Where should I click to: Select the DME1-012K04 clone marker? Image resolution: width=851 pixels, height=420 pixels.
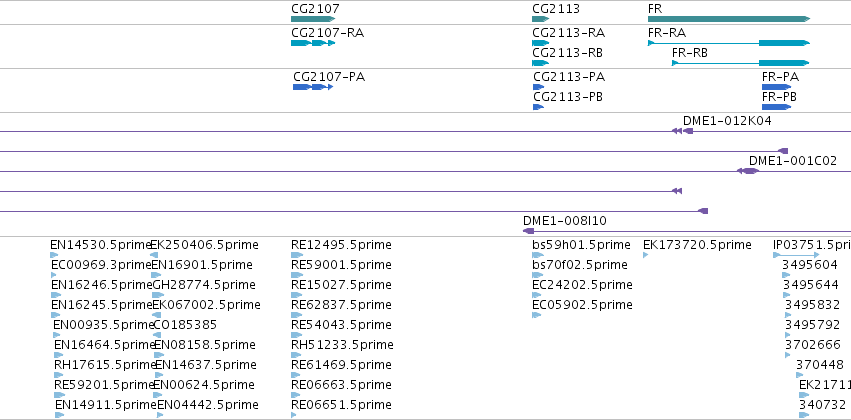click(x=682, y=131)
